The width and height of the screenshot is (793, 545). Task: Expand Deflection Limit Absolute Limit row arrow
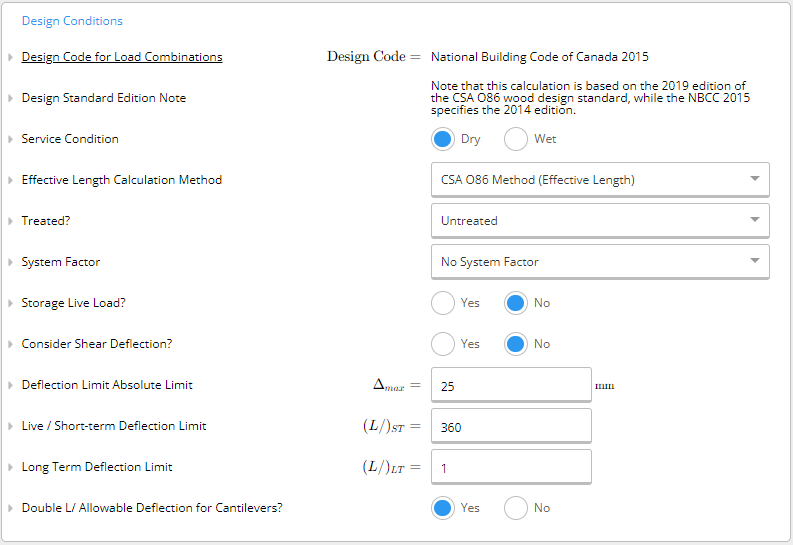(x=10, y=385)
